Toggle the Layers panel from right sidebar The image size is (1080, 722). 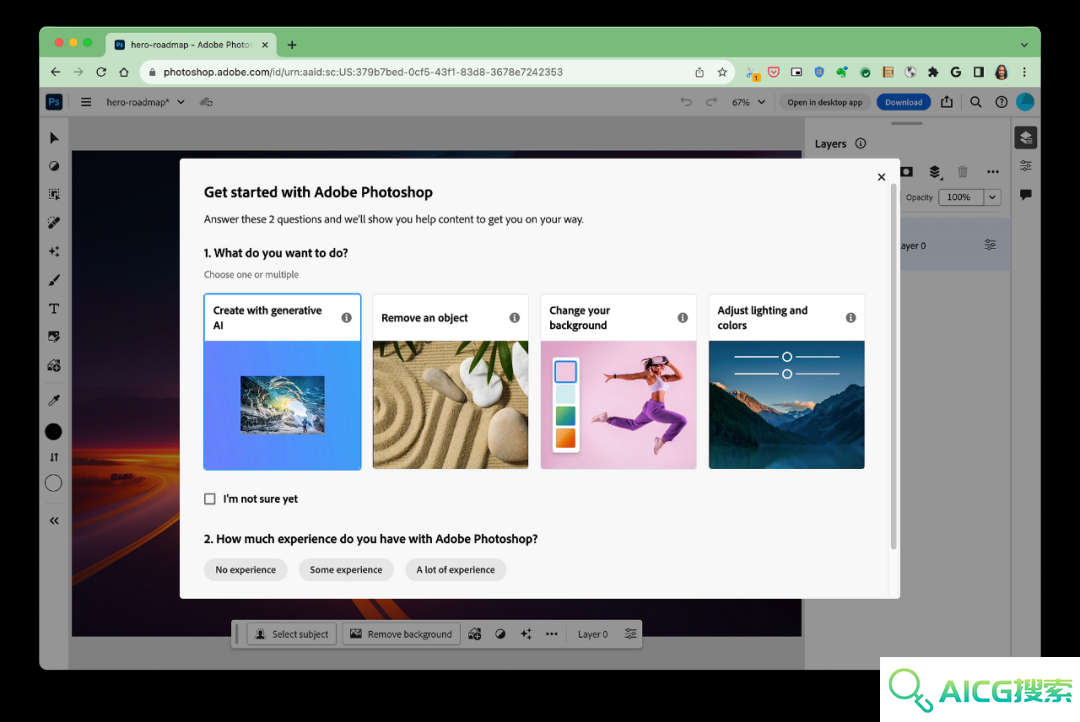coord(1026,138)
